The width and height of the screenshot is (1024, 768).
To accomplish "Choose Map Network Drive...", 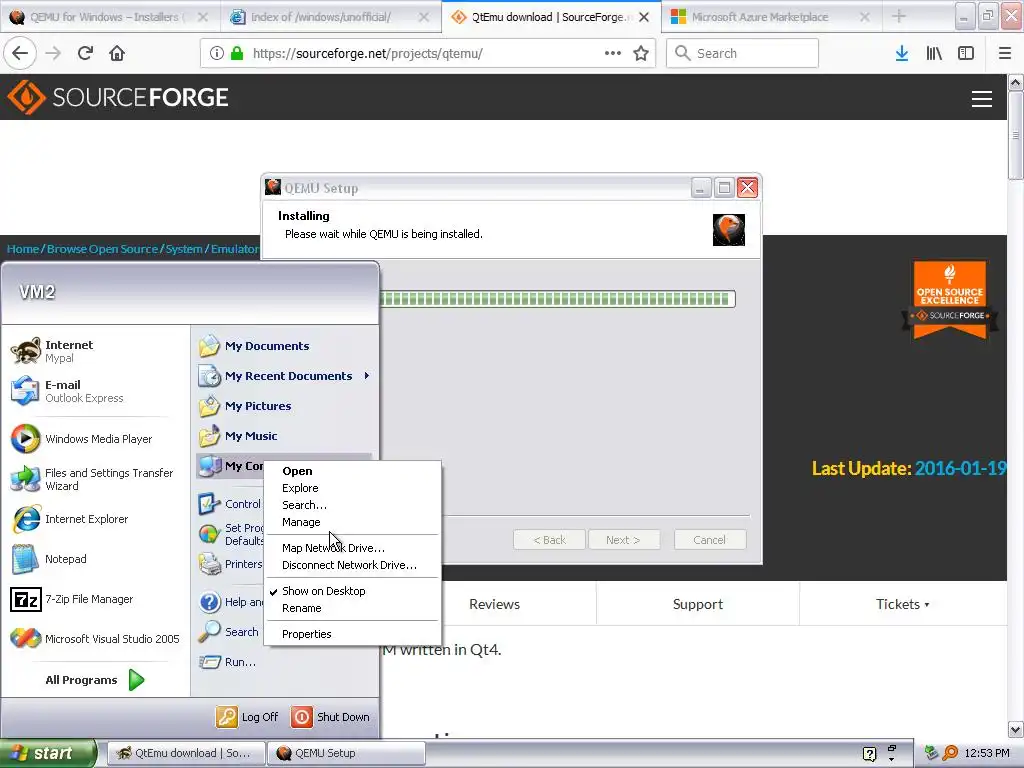I will point(353,548).
